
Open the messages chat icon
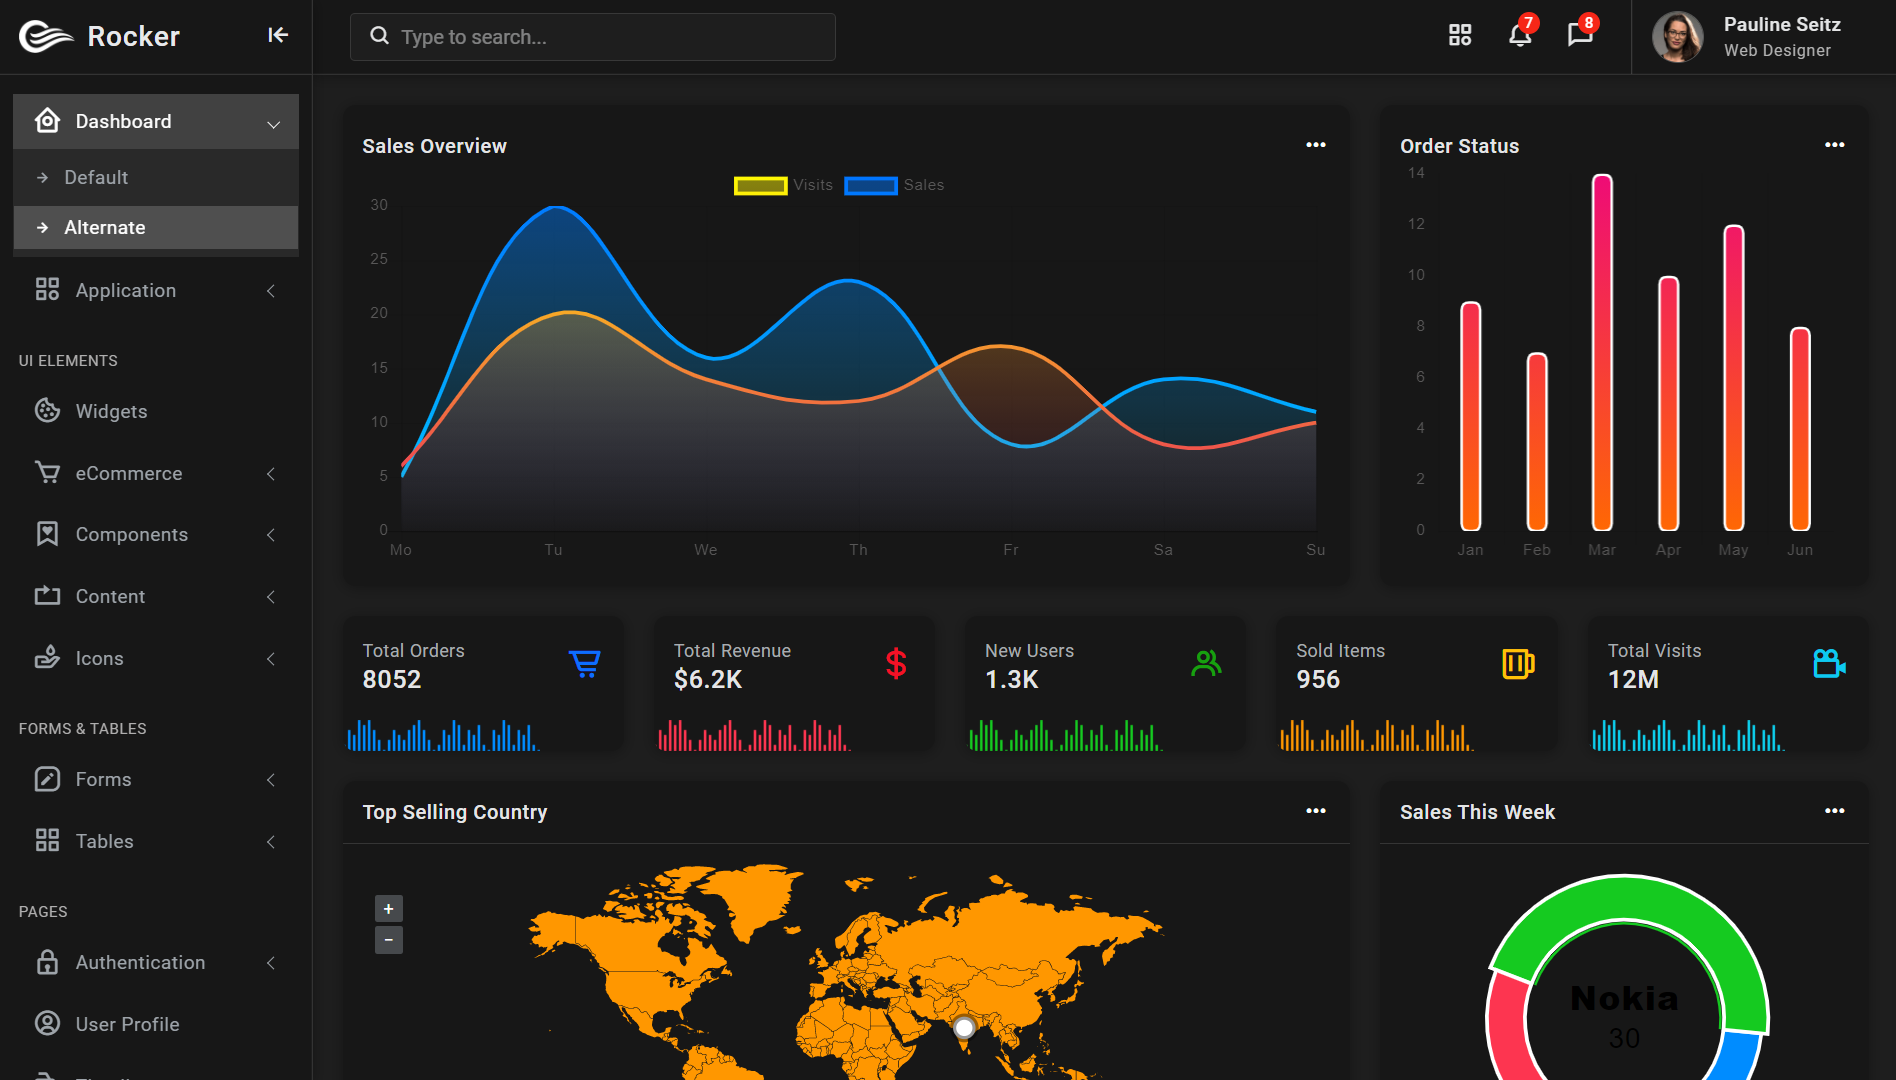point(1580,36)
